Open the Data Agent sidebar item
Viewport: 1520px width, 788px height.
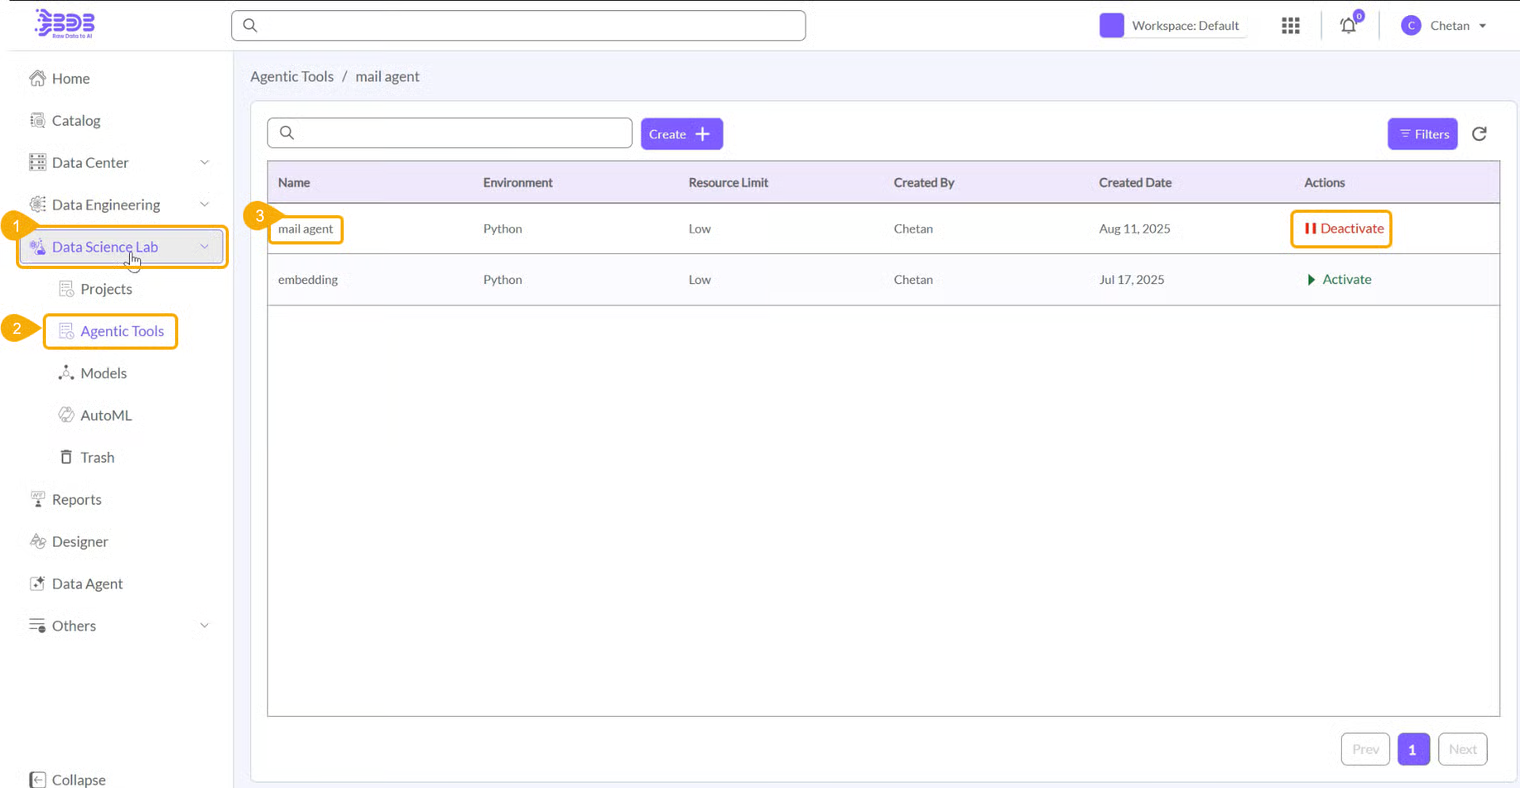(87, 583)
